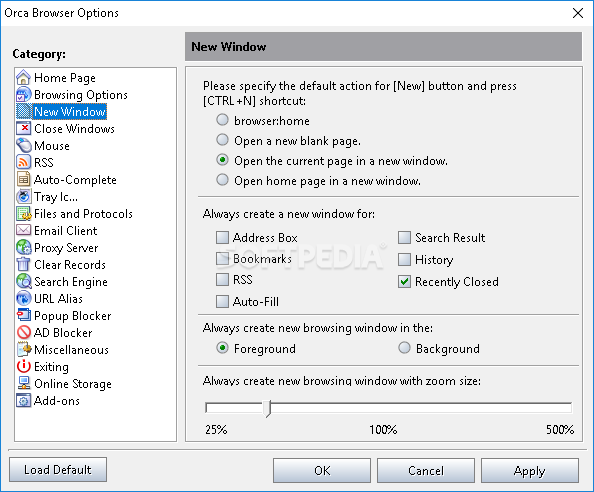Click the Browsing Options icon
The width and height of the screenshot is (594, 492).
tap(23, 94)
